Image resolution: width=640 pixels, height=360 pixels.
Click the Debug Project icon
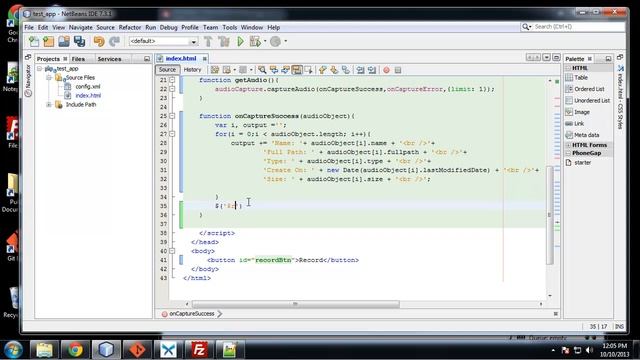pyautogui.click(x=255, y=41)
